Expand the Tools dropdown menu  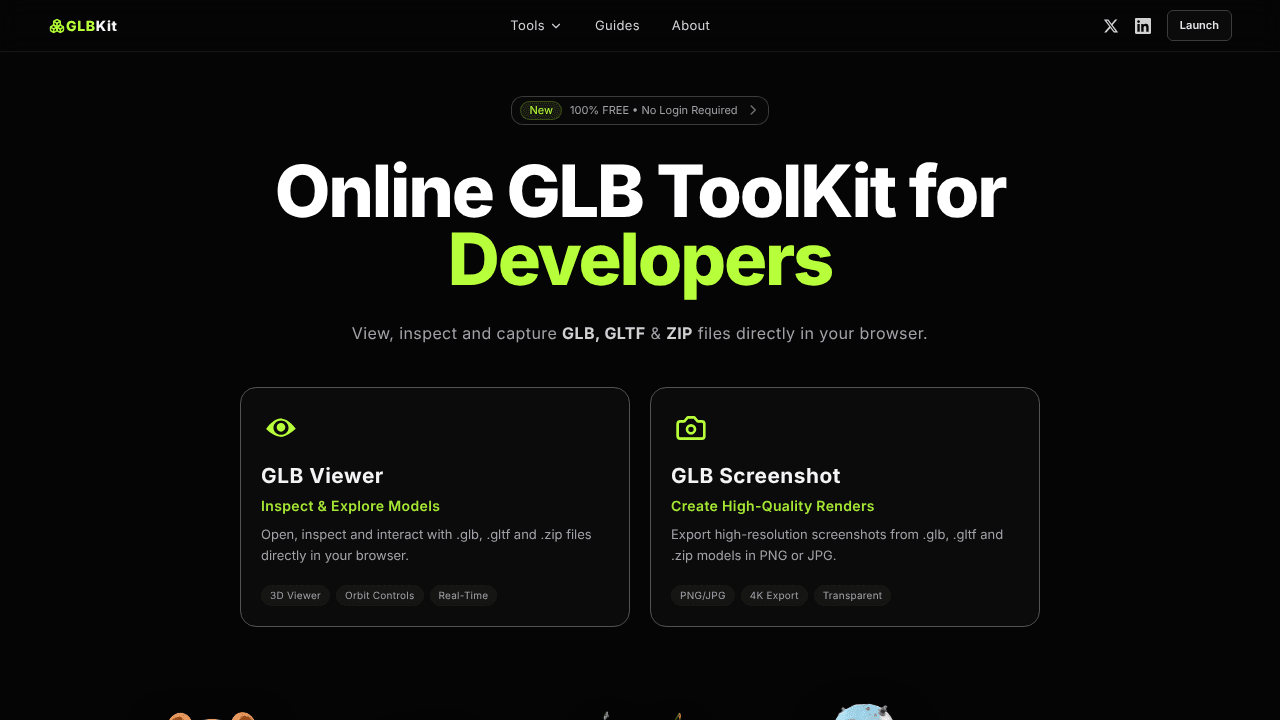click(536, 26)
